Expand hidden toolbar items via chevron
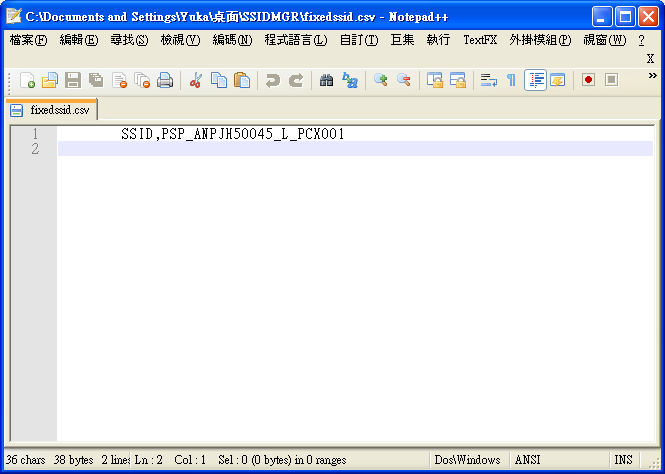This screenshot has width=665, height=474. 652,76
